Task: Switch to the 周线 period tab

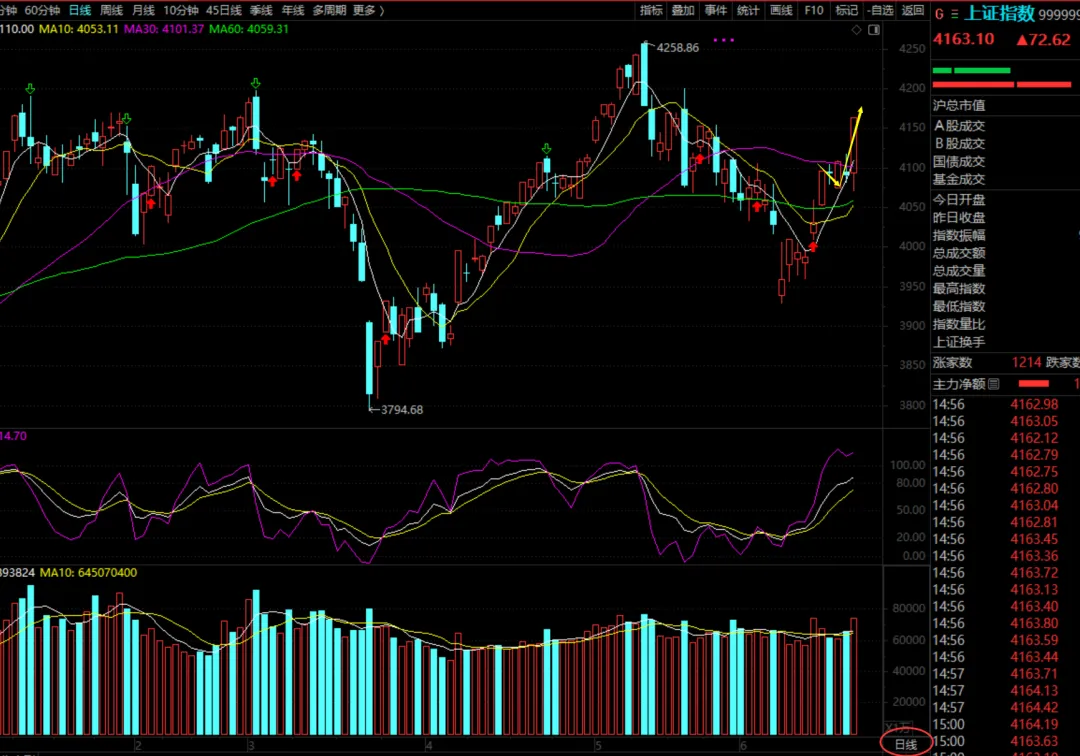Action: coord(112,10)
